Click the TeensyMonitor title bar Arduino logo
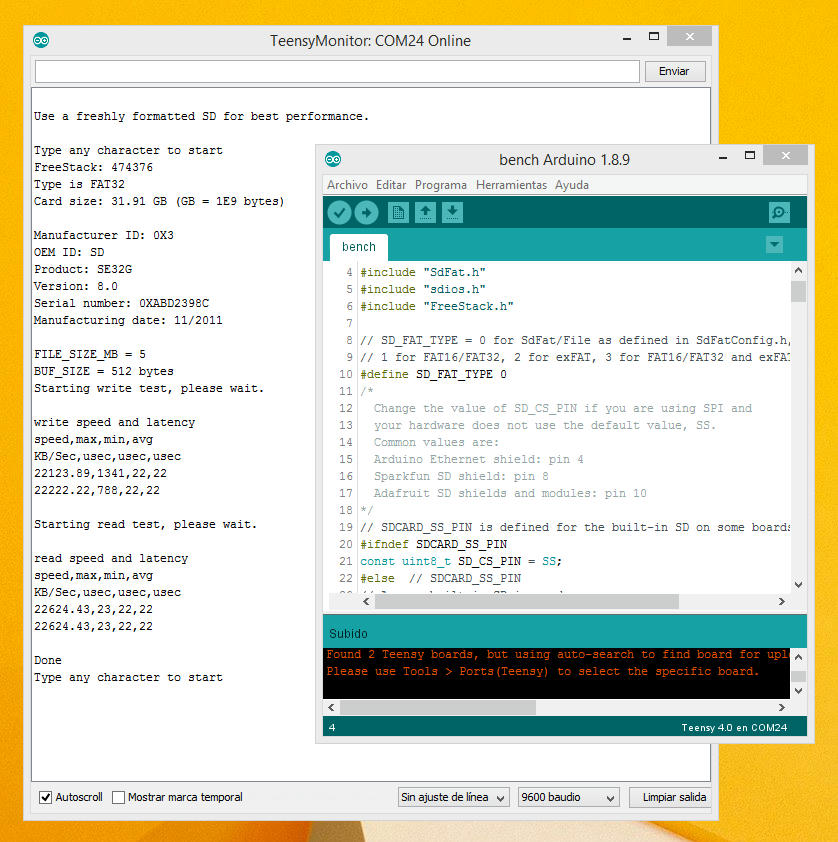The image size is (838, 842). coord(41,40)
